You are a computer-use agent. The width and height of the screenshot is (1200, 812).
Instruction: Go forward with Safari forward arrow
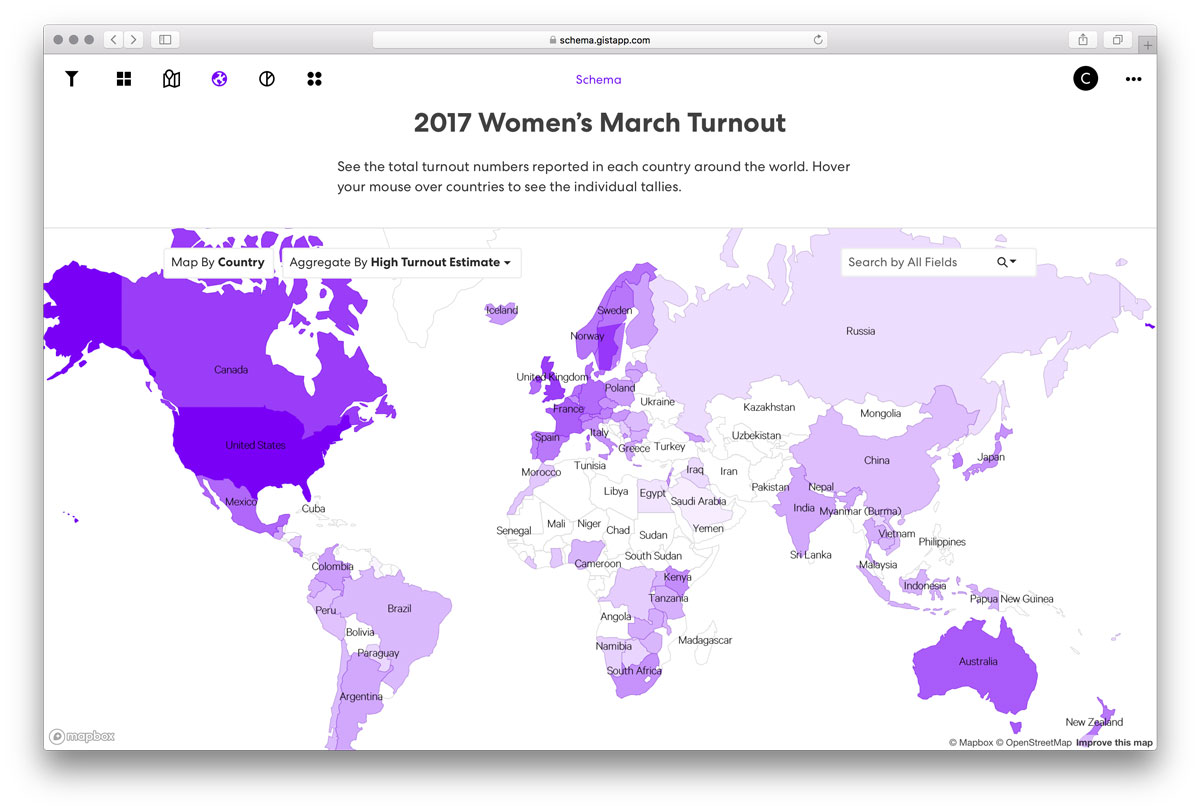tap(134, 40)
